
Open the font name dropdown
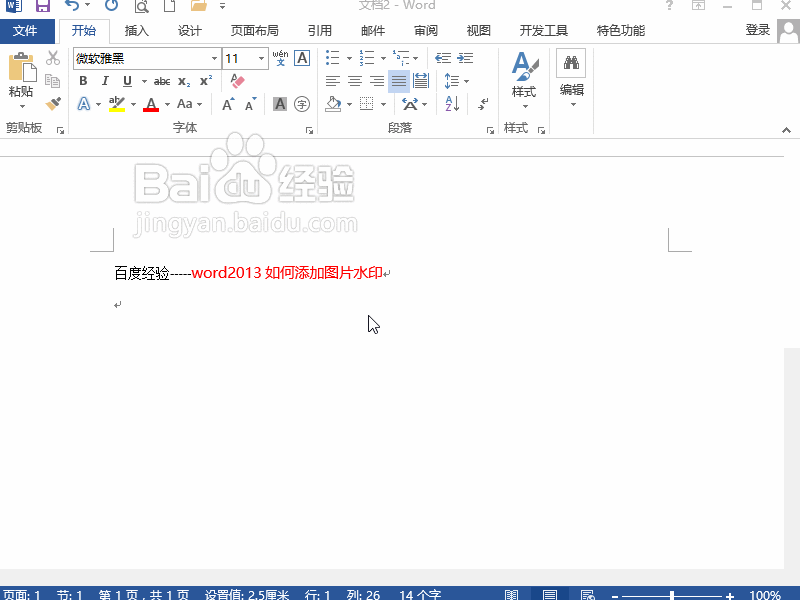pyautogui.click(x=214, y=58)
